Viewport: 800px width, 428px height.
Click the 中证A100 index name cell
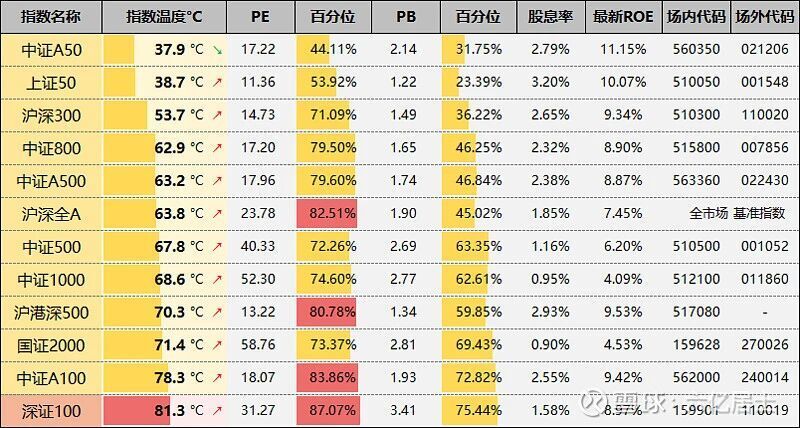[x=51, y=378]
